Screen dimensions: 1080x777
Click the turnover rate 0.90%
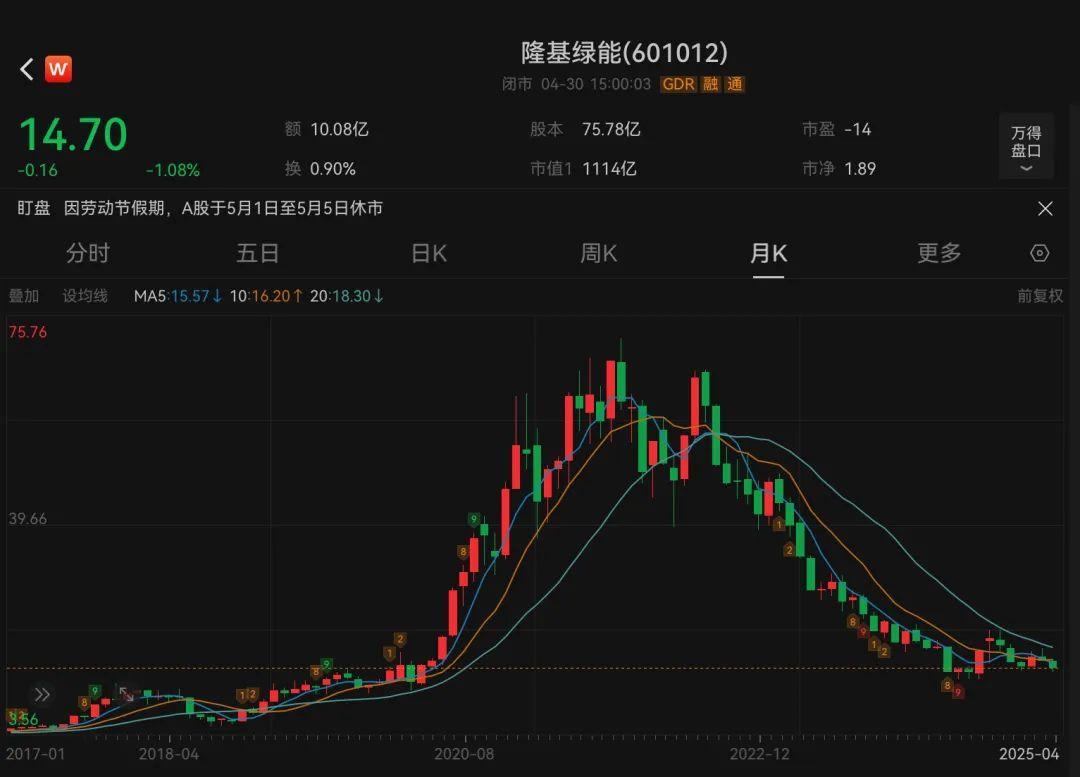coord(333,169)
